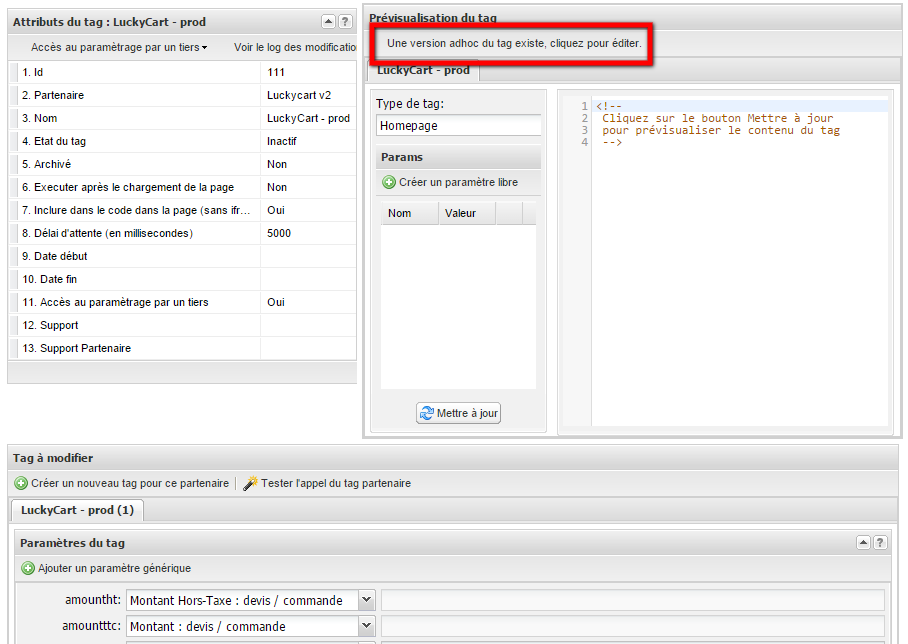Open help for Paramètres du tag panel
This screenshot has width=908, height=644.
880,543
